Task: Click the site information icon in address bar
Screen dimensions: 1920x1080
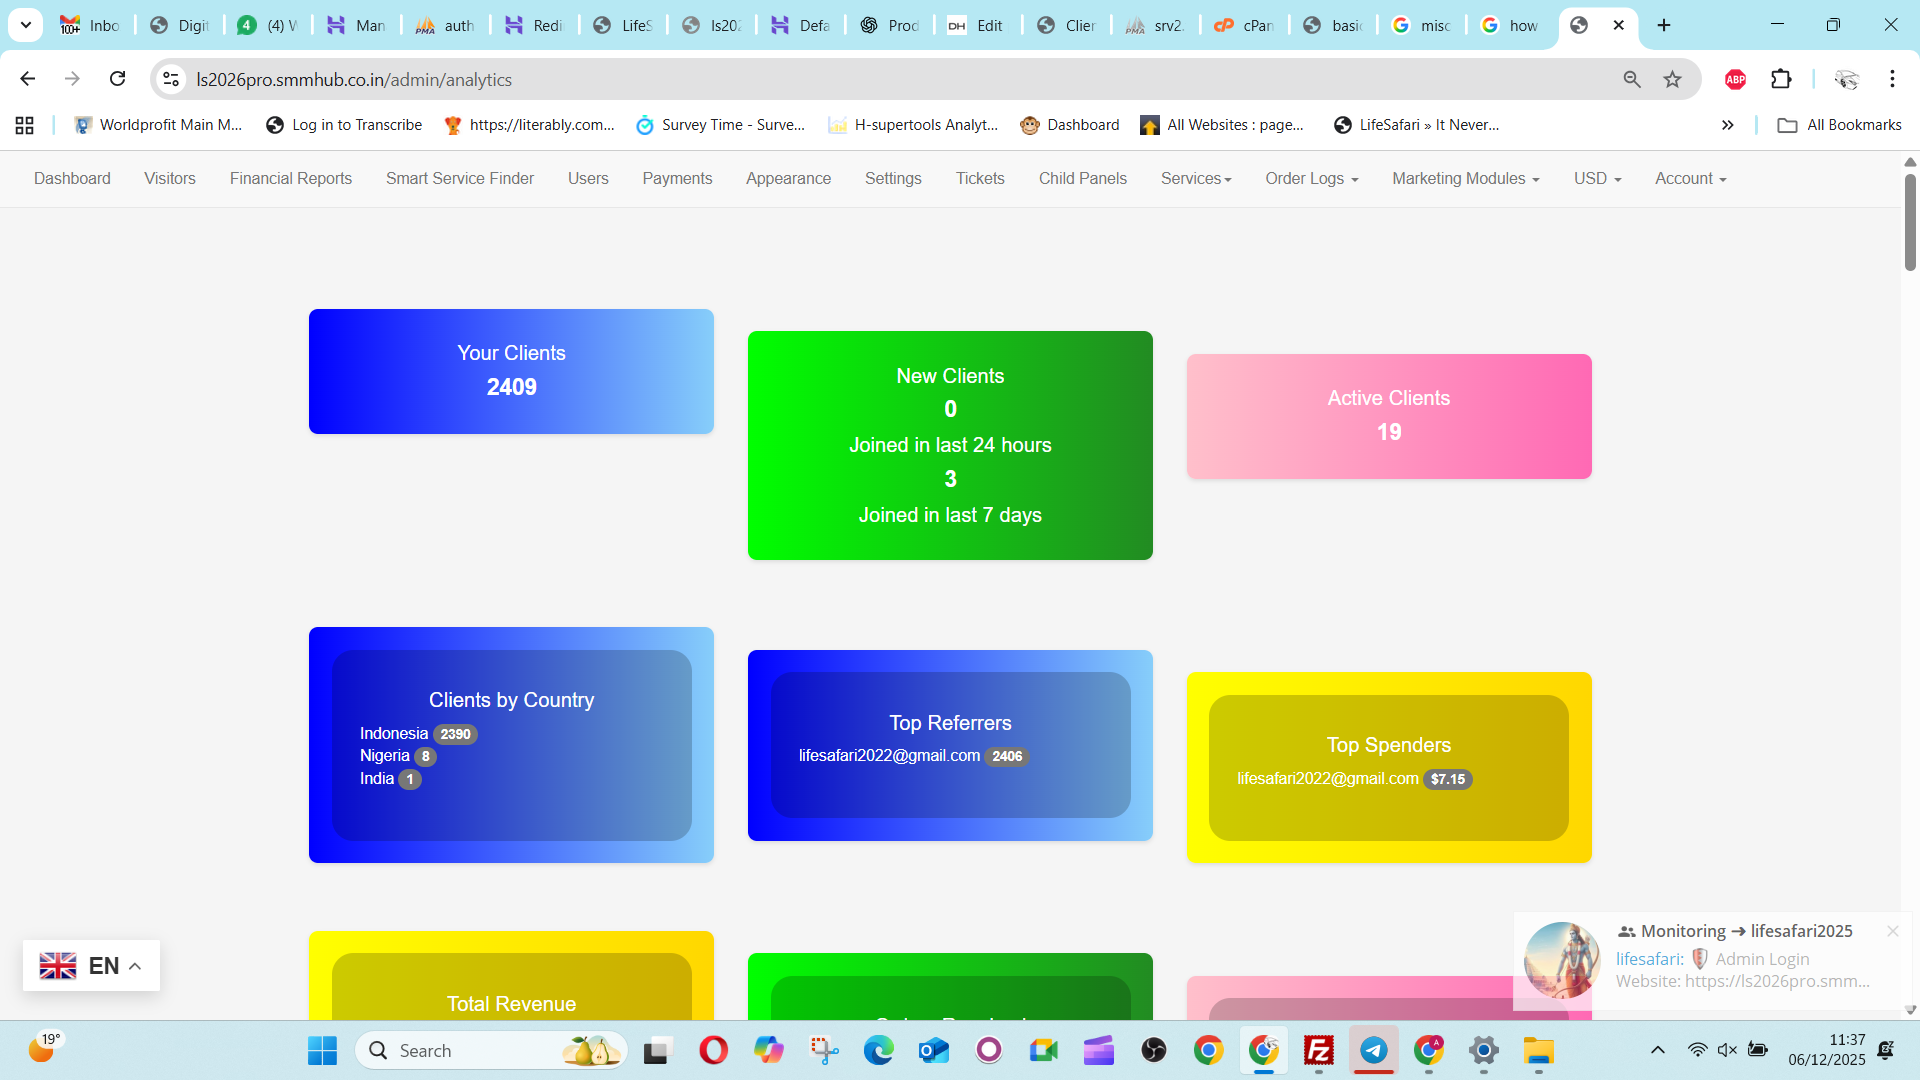Action: [171, 79]
